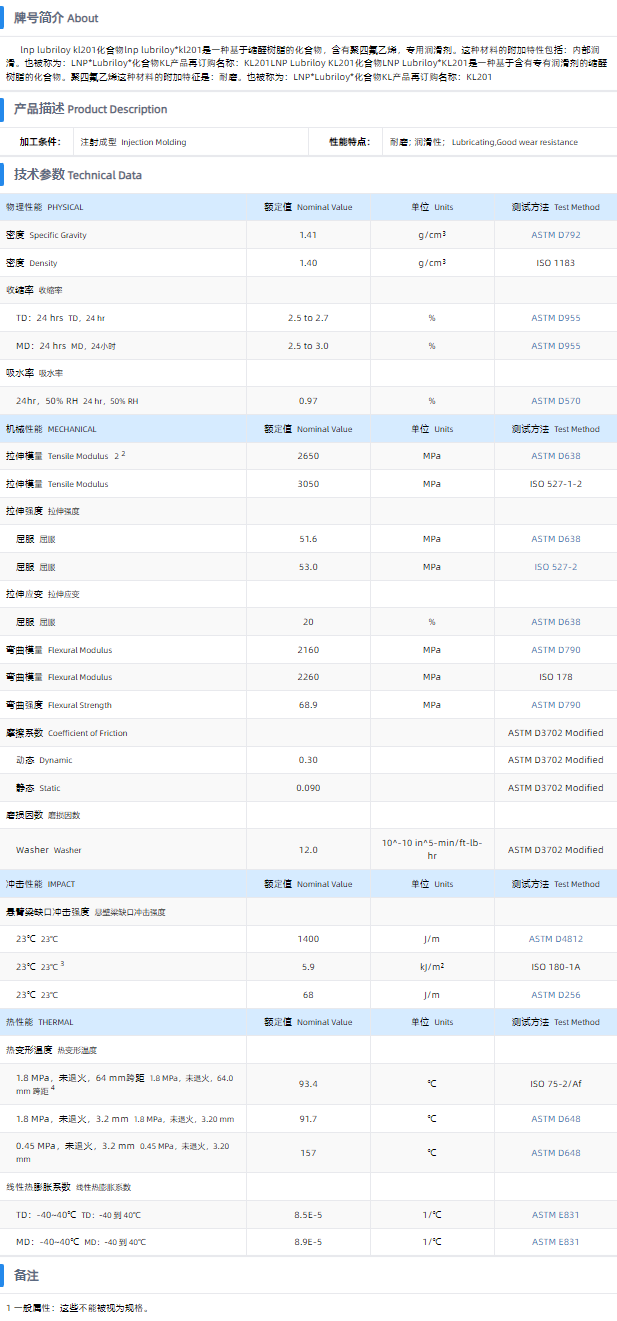Click ASTM D3702 Modified in the Washer row
The height and width of the screenshot is (1321, 617).
point(555,850)
